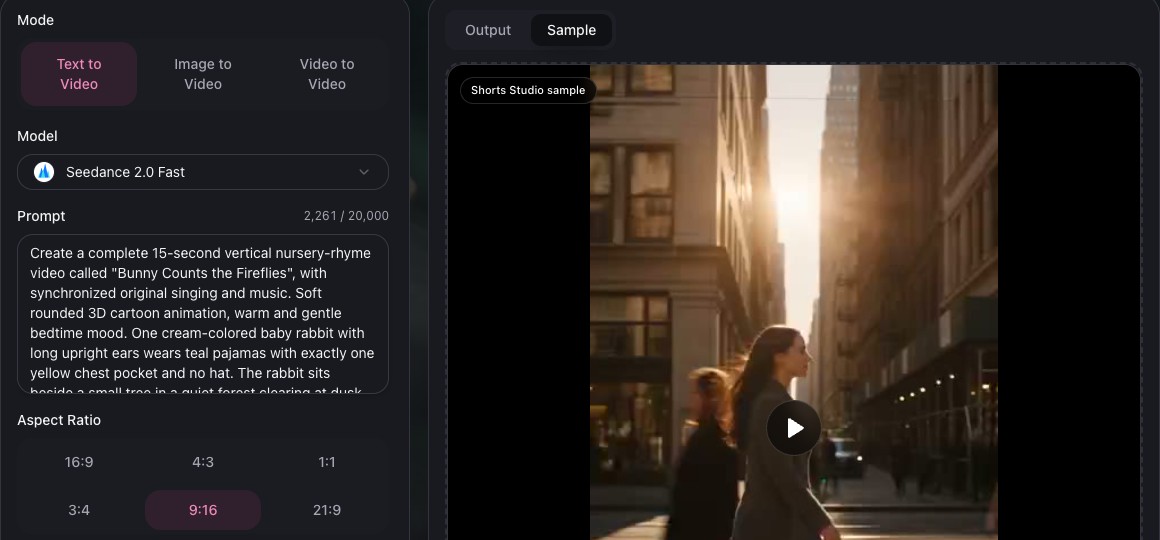Expand the model list chevron arrow
The image size is (1160, 540).
click(363, 172)
